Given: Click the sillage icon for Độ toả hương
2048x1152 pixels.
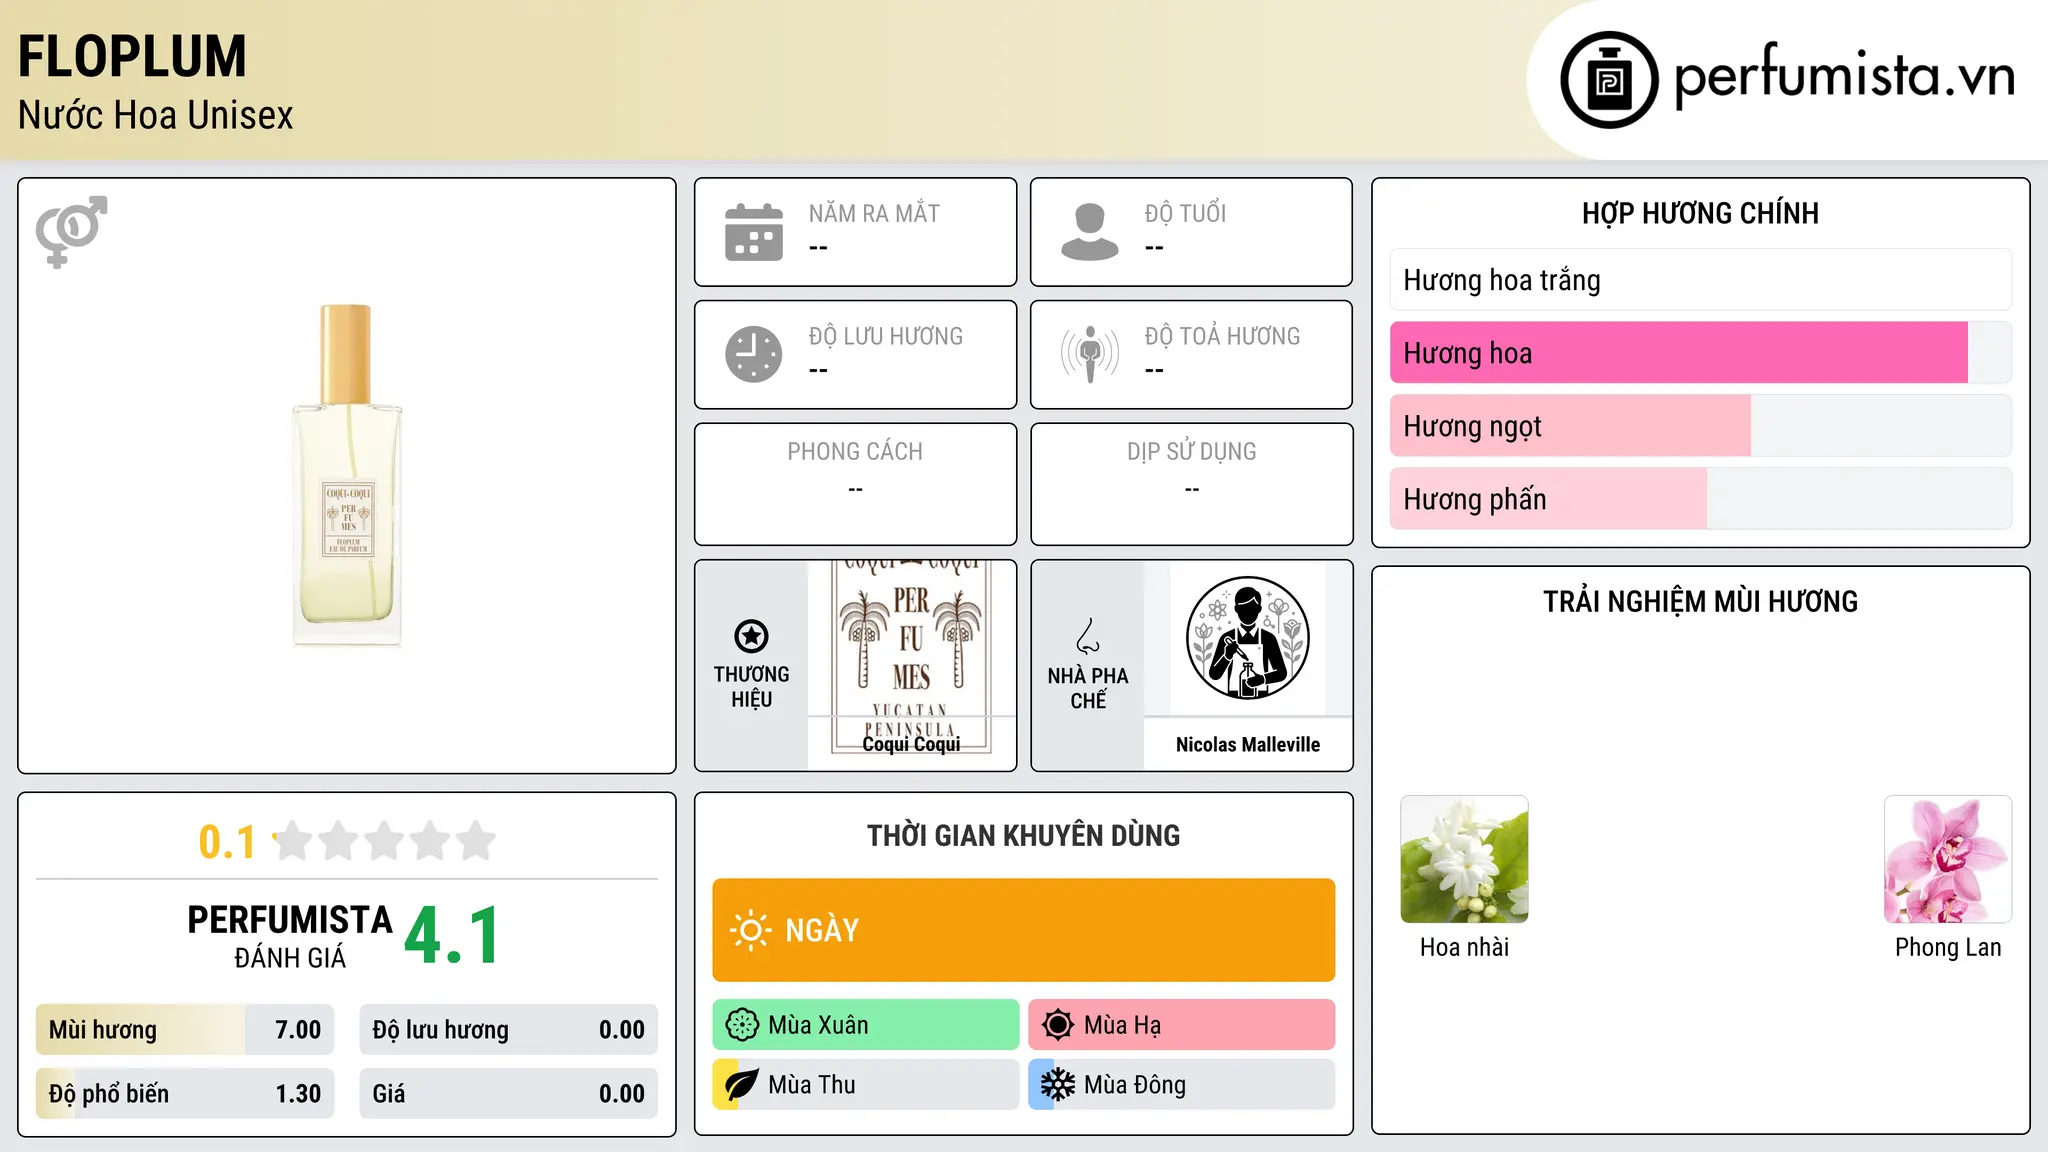Looking at the screenshot, I should [x=1090, y=354].
